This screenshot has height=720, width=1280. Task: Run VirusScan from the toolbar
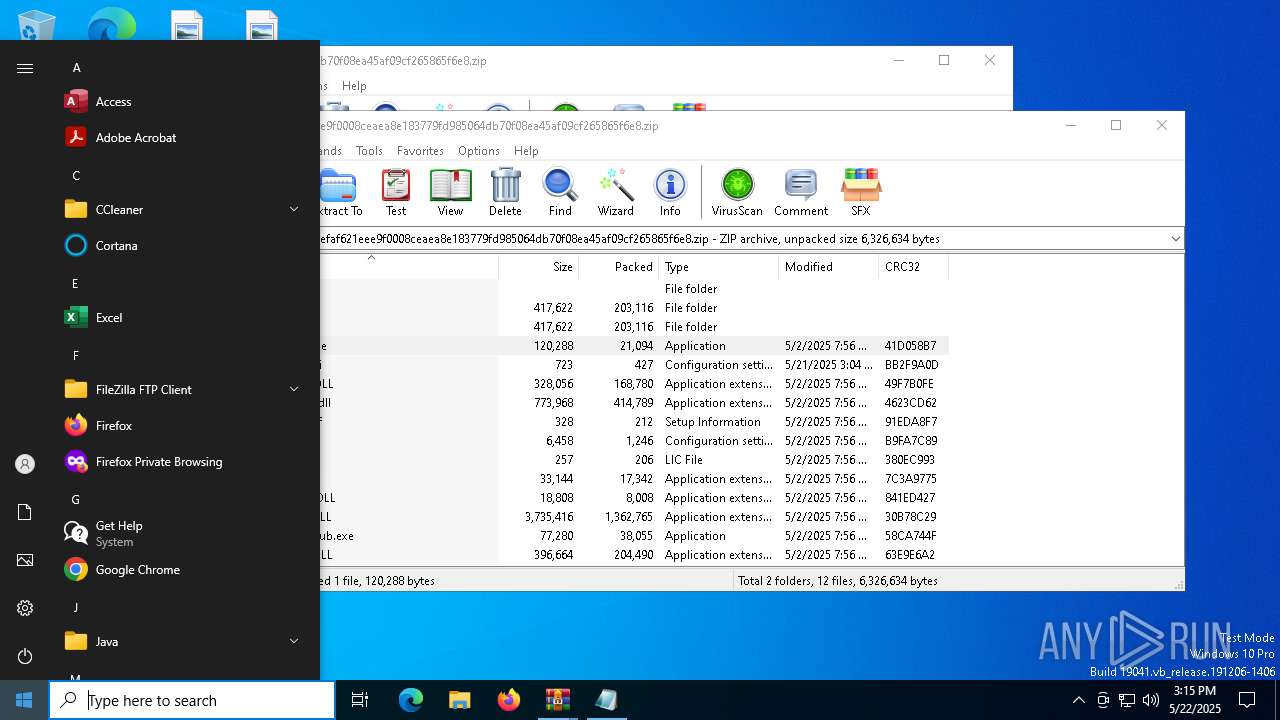[737, 192]
